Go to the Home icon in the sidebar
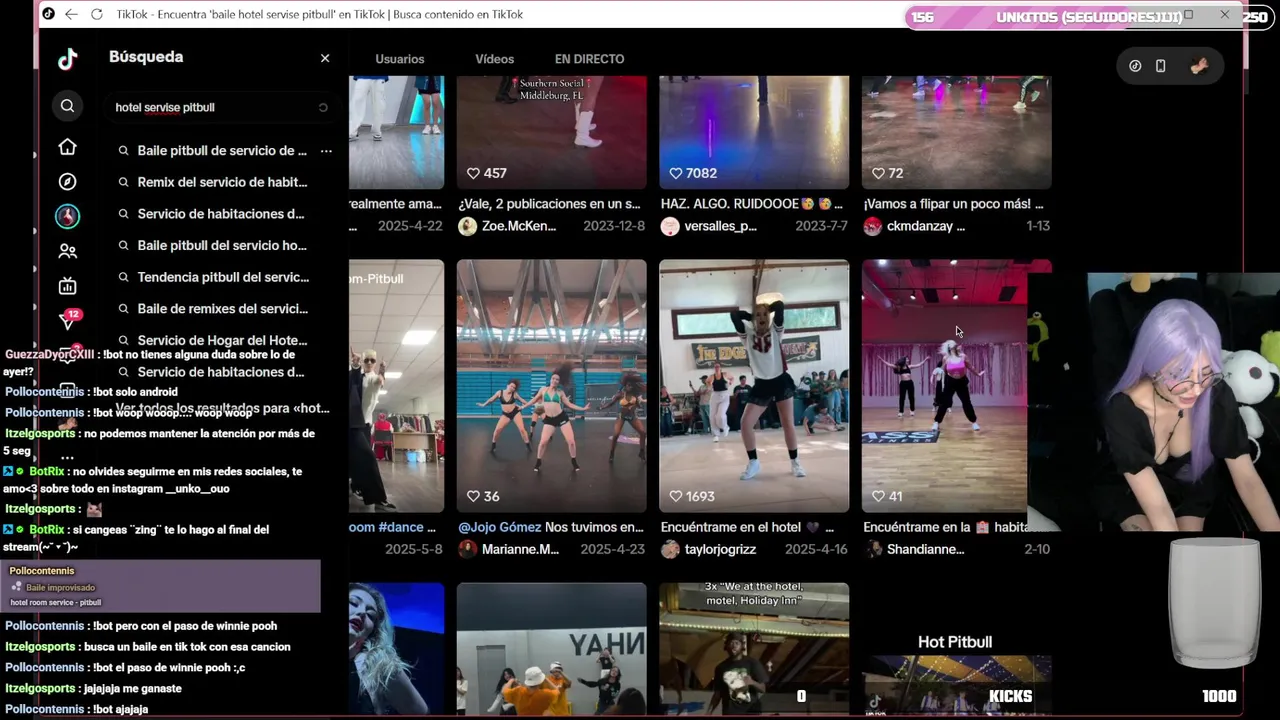The image size is (1280, 720). (67, 147)
